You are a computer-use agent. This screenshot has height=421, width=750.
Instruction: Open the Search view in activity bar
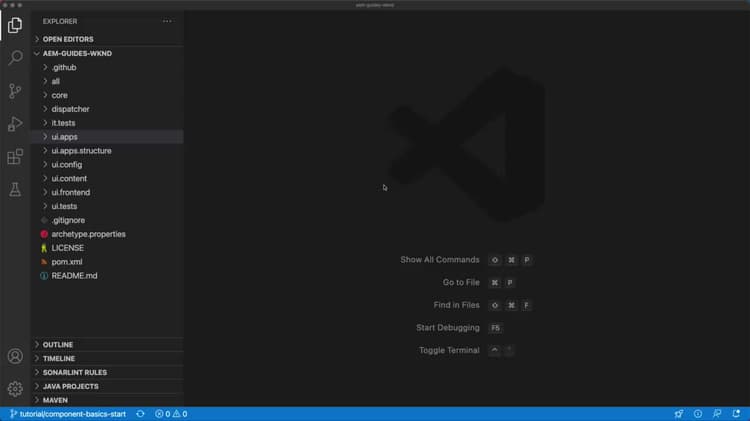pyautogui.click(x=15, y=58)
